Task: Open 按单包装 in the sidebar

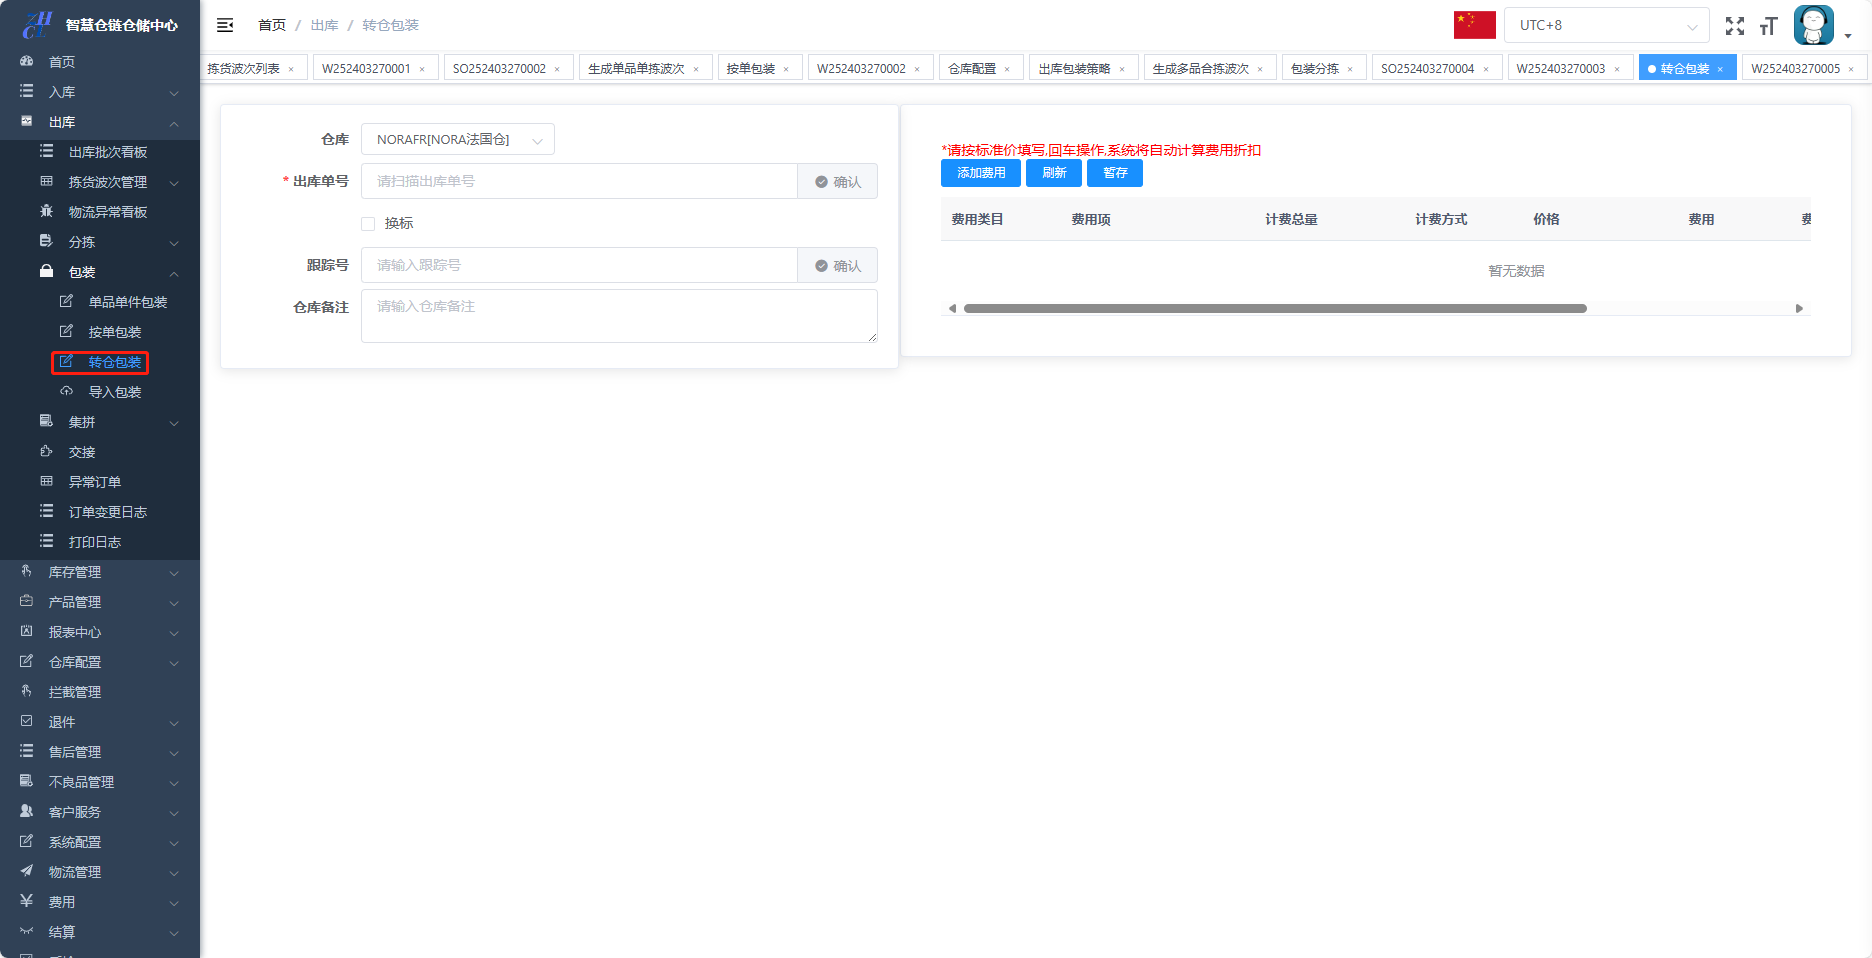Action: 114,332
